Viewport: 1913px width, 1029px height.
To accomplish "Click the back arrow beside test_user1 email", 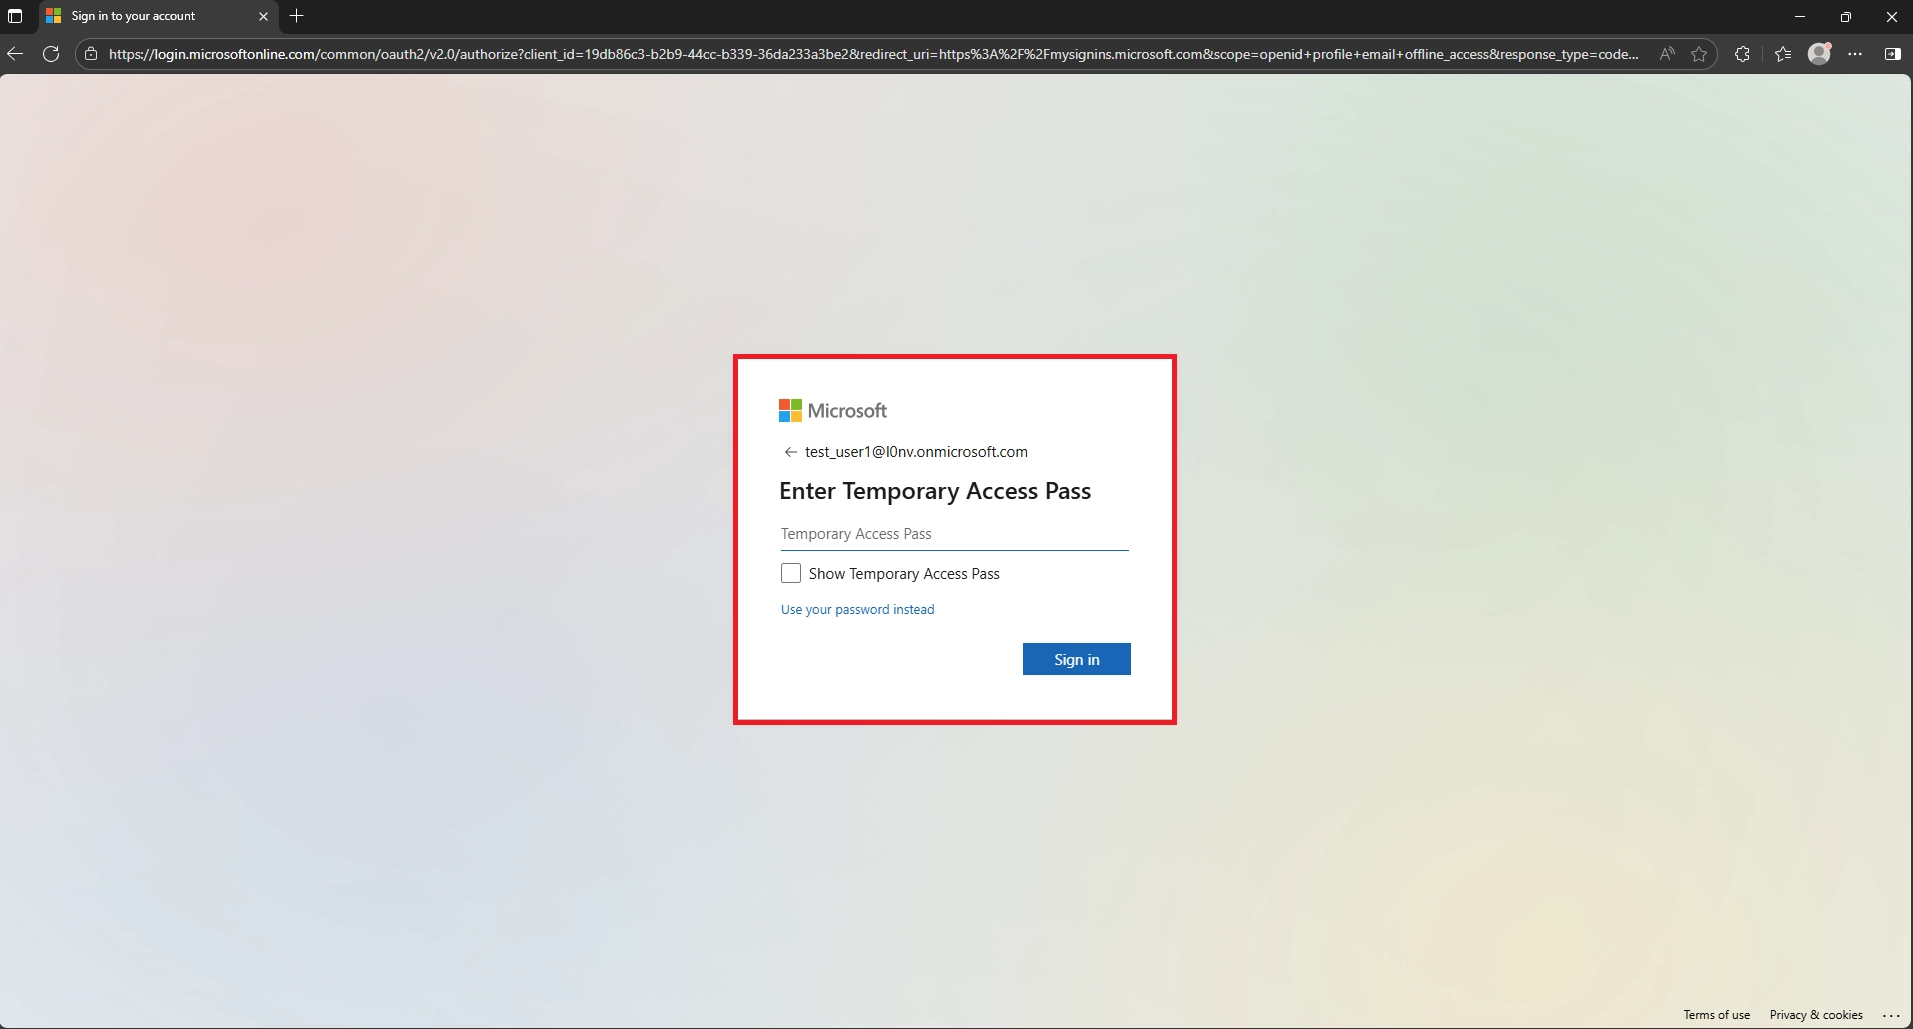I will click(x=790, y=452).
